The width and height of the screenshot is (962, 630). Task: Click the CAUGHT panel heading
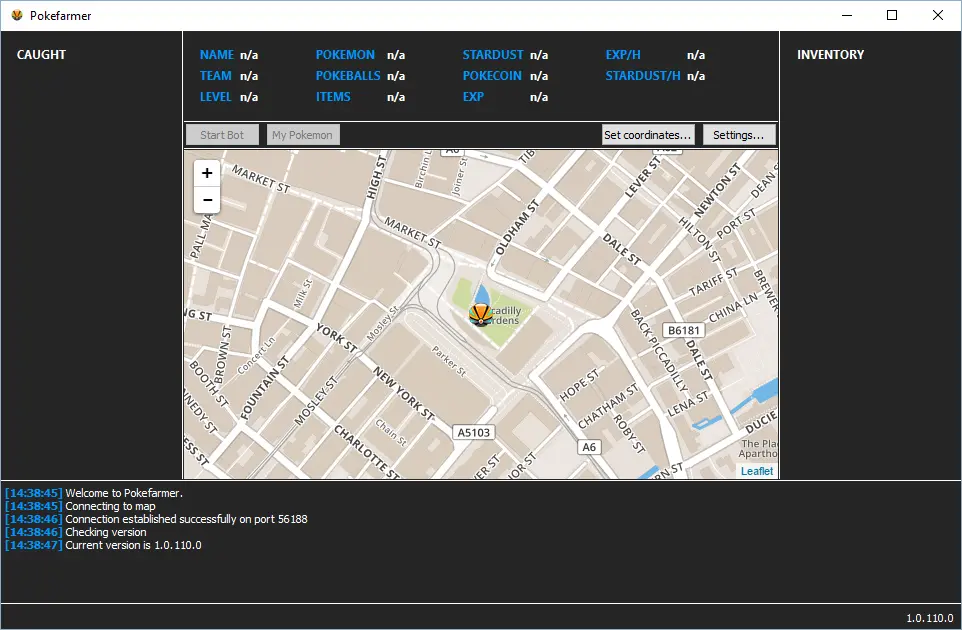click(x=41, y=55)
